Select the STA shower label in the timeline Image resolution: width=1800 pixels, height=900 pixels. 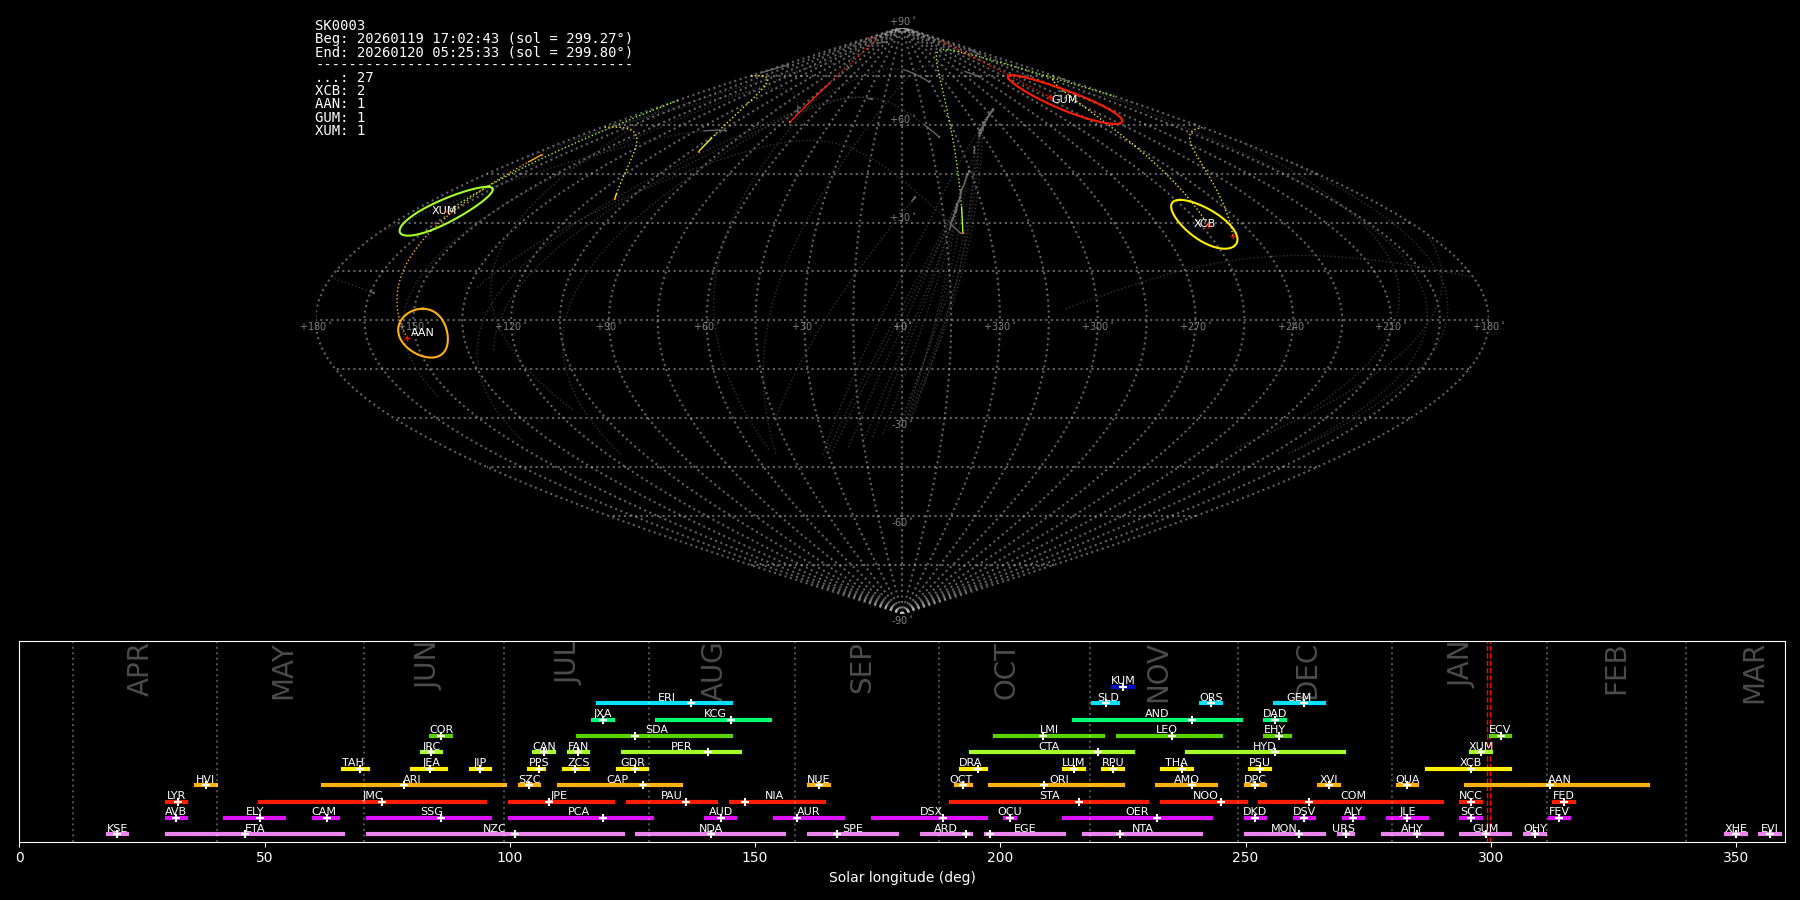pos(1049,795)
